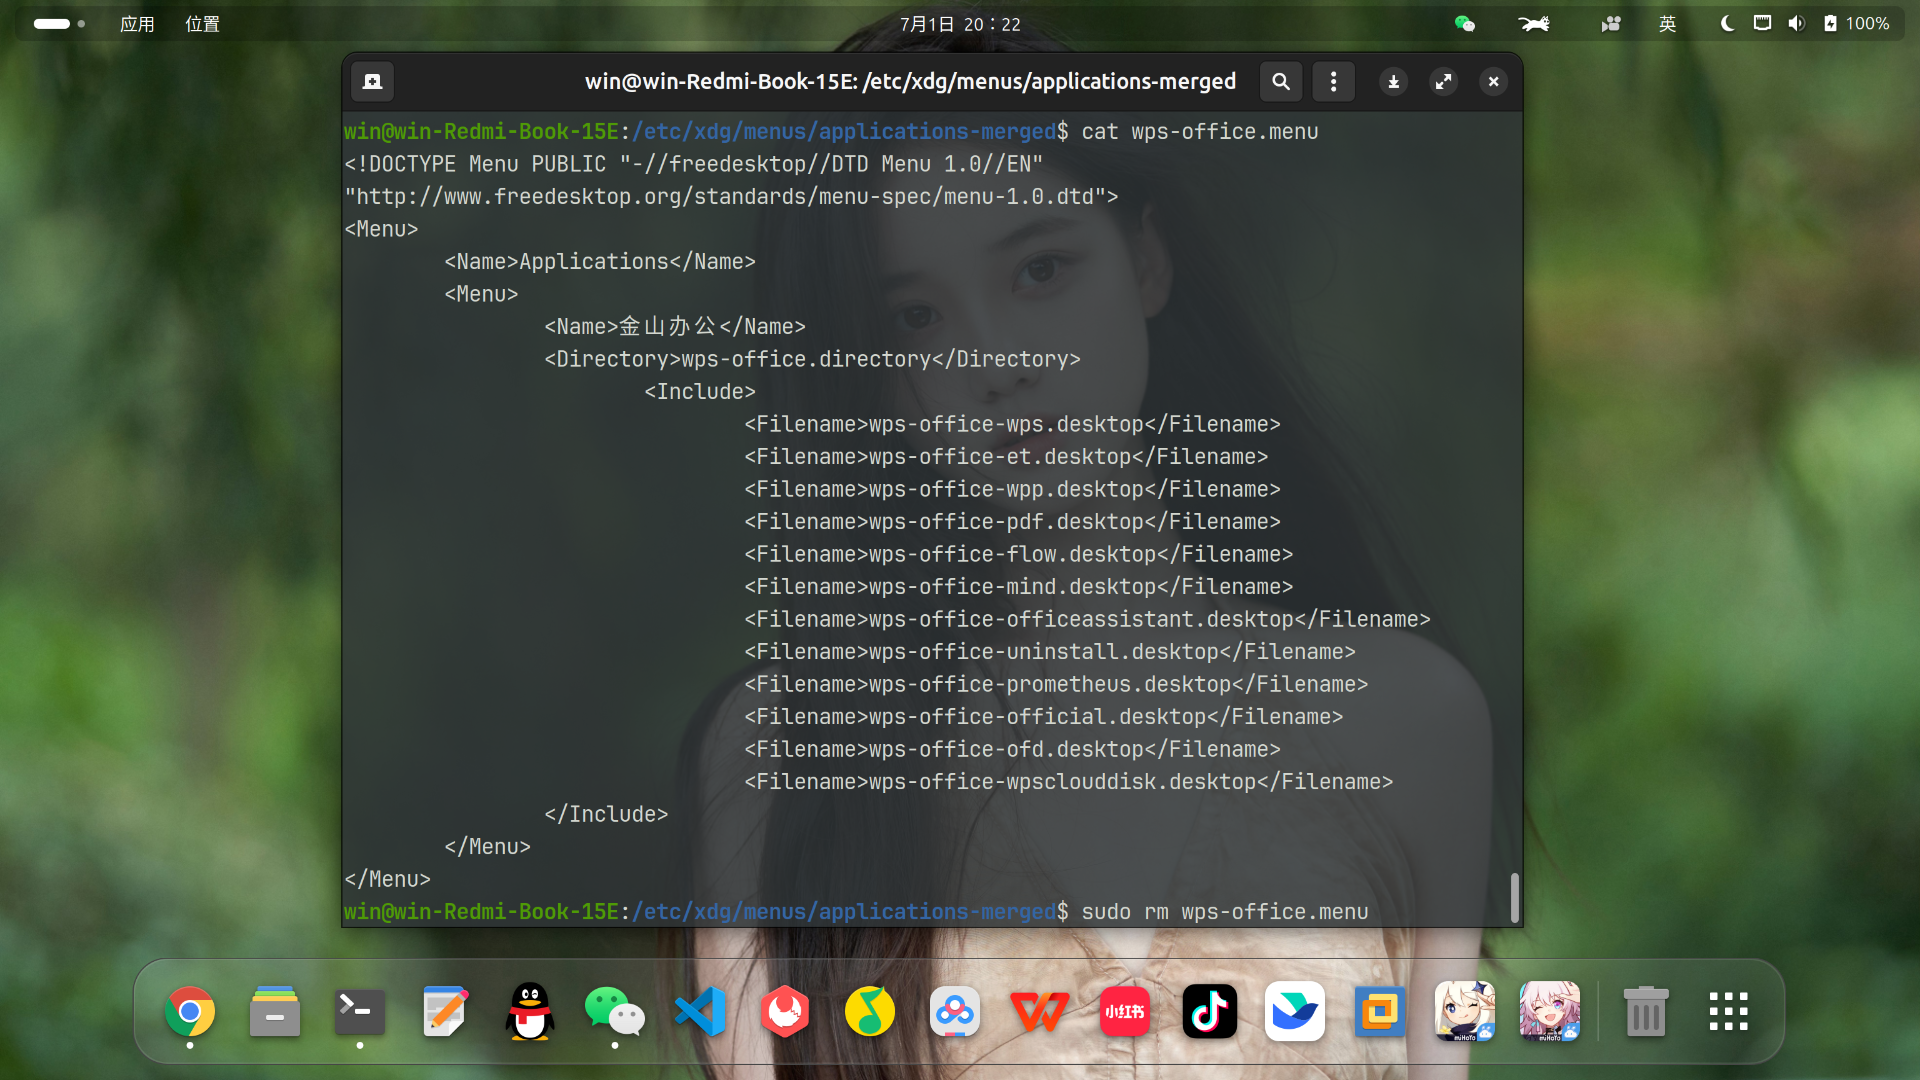Screen dimensions: 1920x1080
Task: Open Baidu Netdisk cloud icon
Action: [955, 1012]
